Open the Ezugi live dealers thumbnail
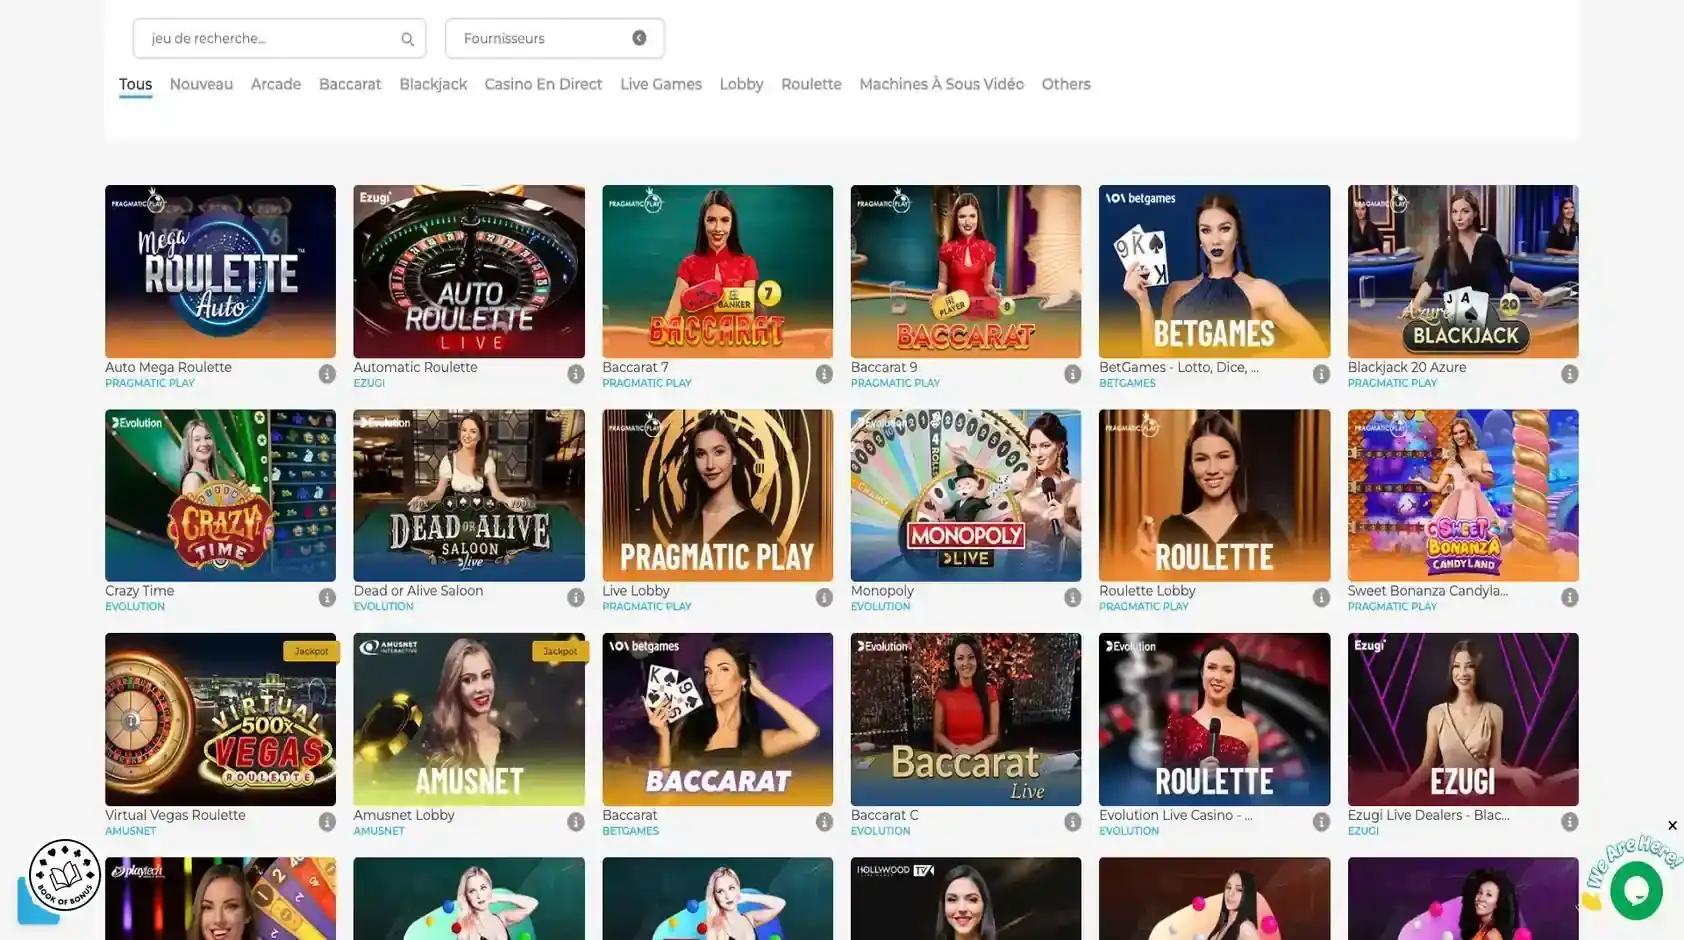1684x940 pixels. (x=1463, y=719)
